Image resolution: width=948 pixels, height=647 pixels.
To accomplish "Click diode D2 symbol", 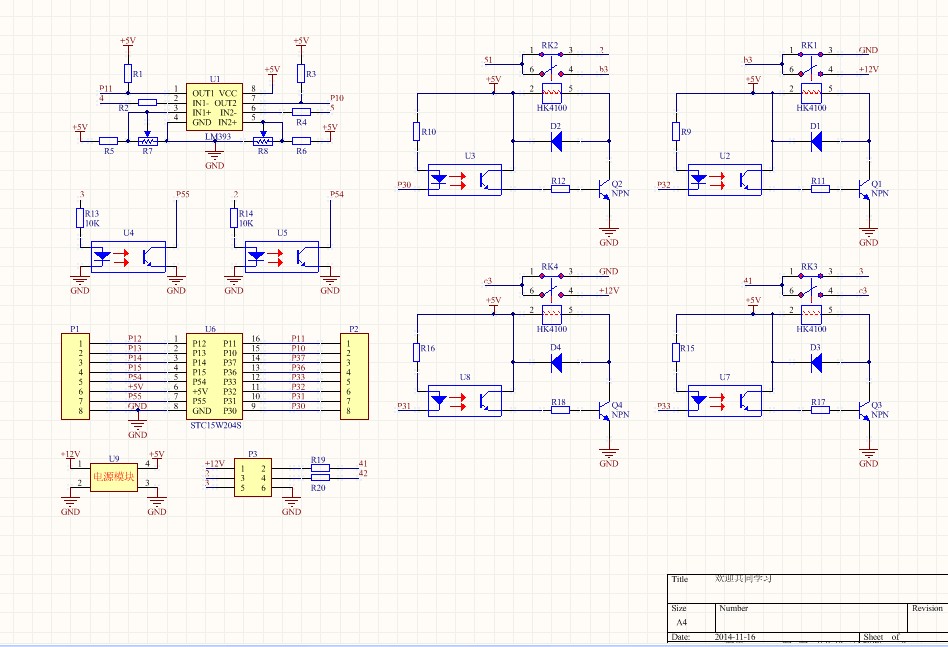I will click(x=556, y=140).
